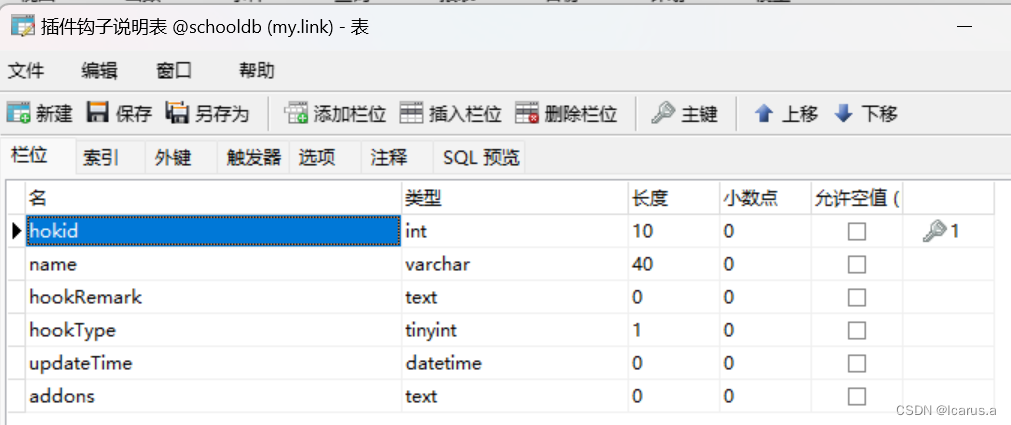Screen dimensions: 1011x425
Task: Select the name field cell
Action: pos(213,264)
